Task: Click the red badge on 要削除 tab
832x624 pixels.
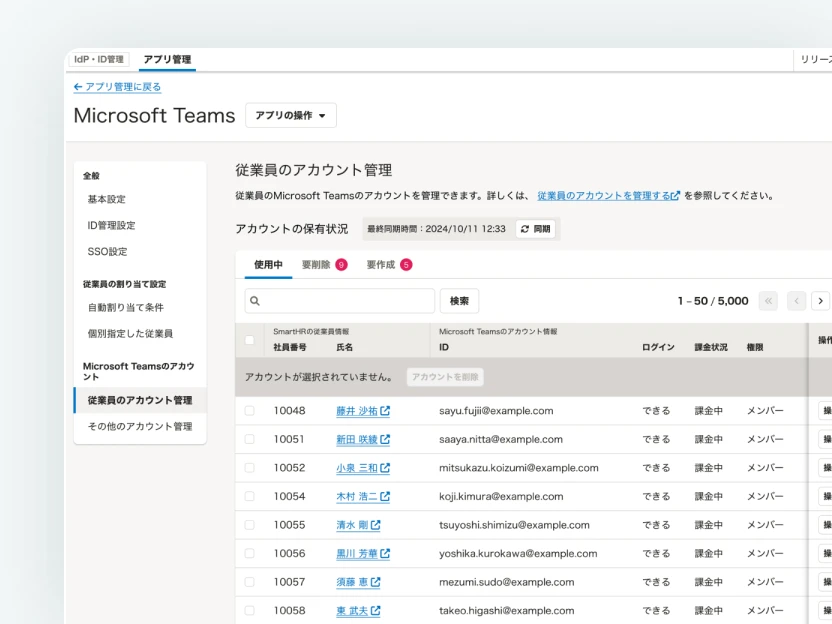Action: coord(341,265)
